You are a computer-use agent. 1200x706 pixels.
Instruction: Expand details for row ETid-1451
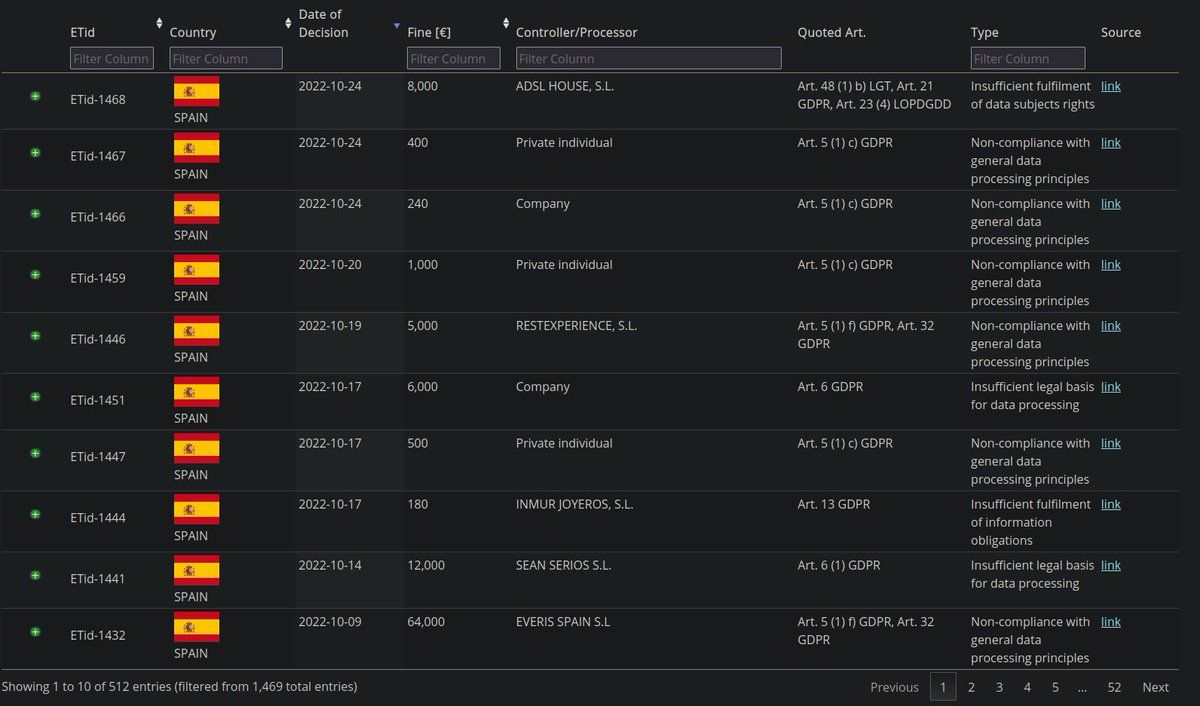[x=35, y=397]
